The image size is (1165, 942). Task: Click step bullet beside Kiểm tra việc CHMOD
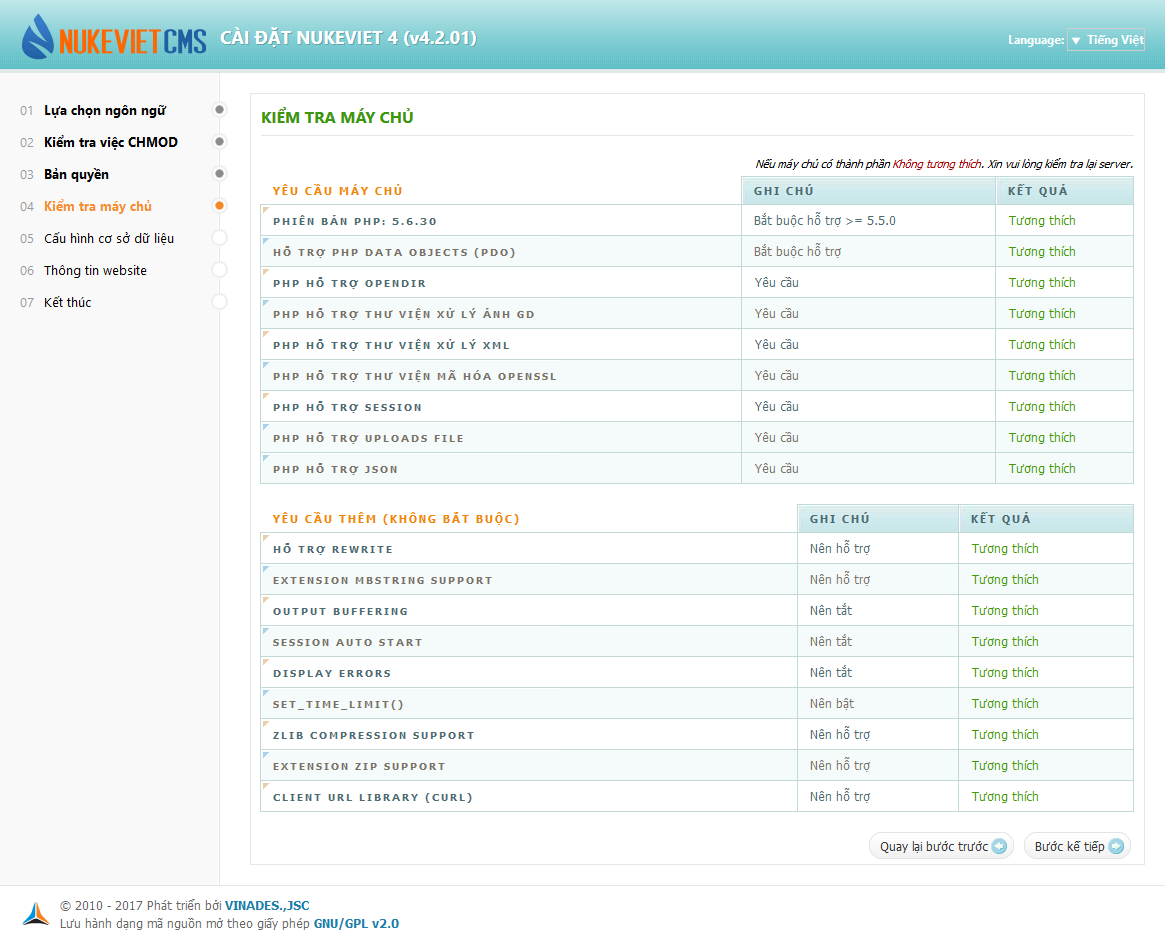(x=219, y=142)
